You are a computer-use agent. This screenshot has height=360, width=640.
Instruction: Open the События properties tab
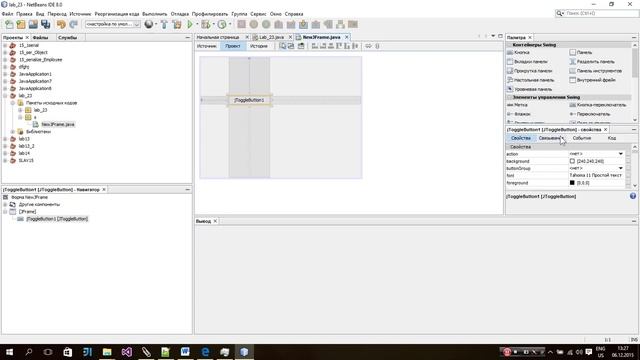582,138
